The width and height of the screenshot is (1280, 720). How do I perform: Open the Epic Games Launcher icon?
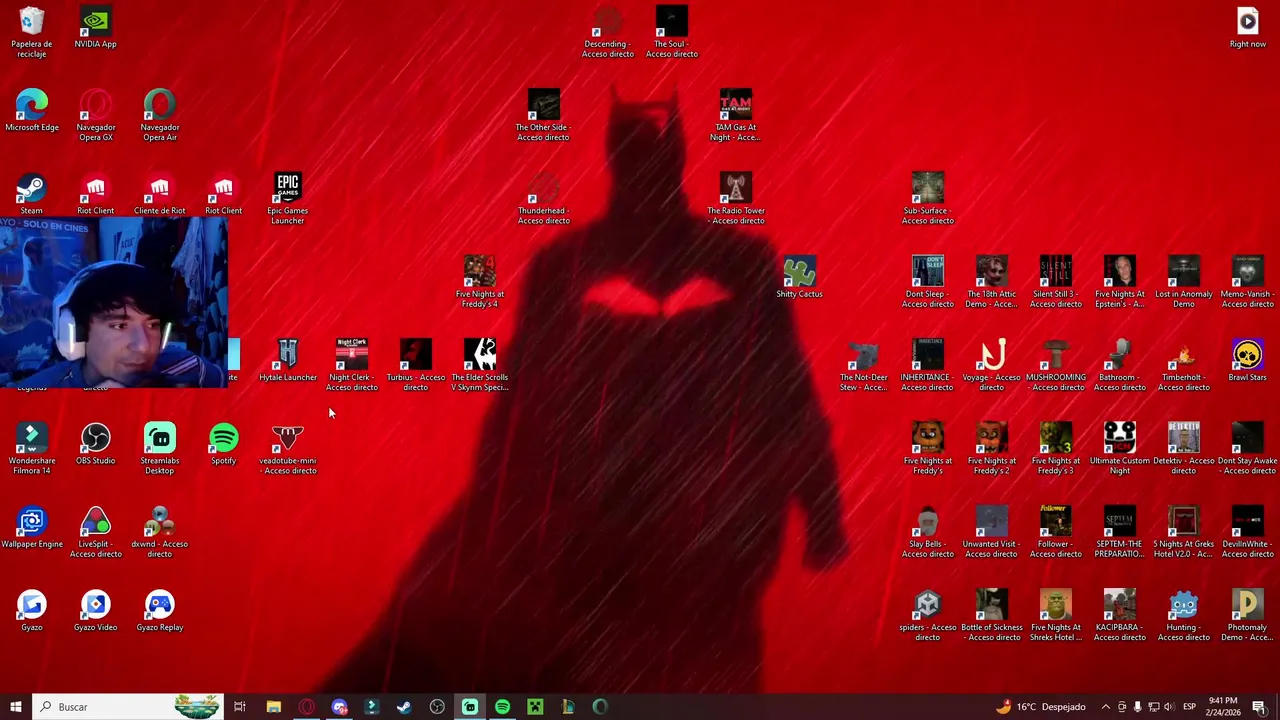point(288,199)
